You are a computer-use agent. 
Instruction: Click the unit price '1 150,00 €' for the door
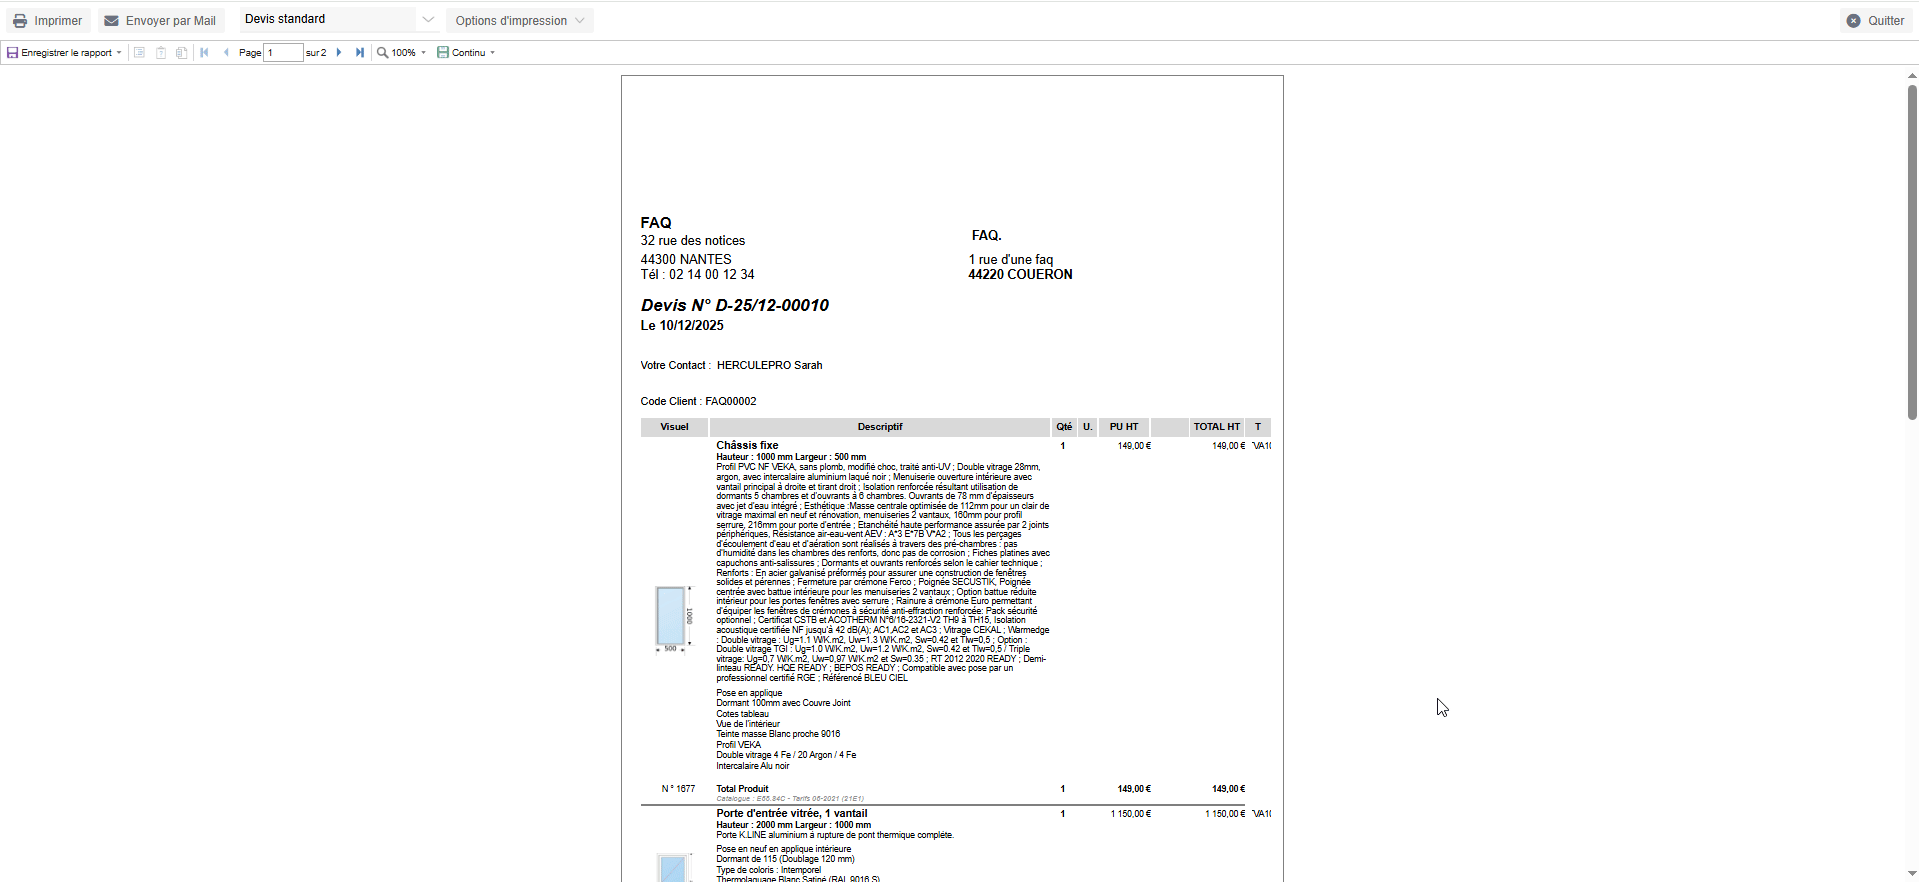(x=1131, y=814)
